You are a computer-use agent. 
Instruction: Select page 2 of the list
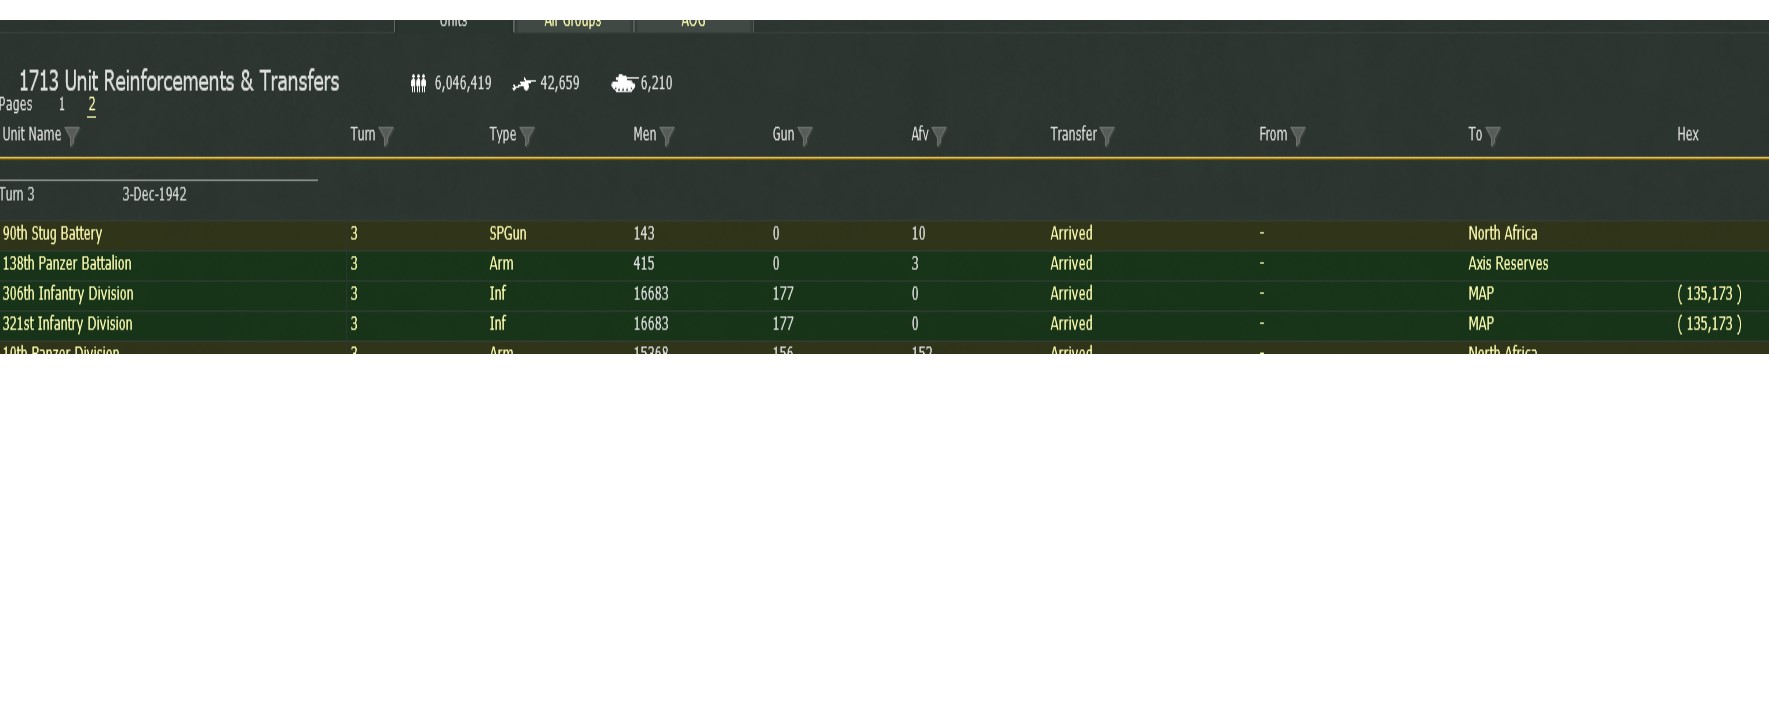pyautogui.click(x=91, y=105)
